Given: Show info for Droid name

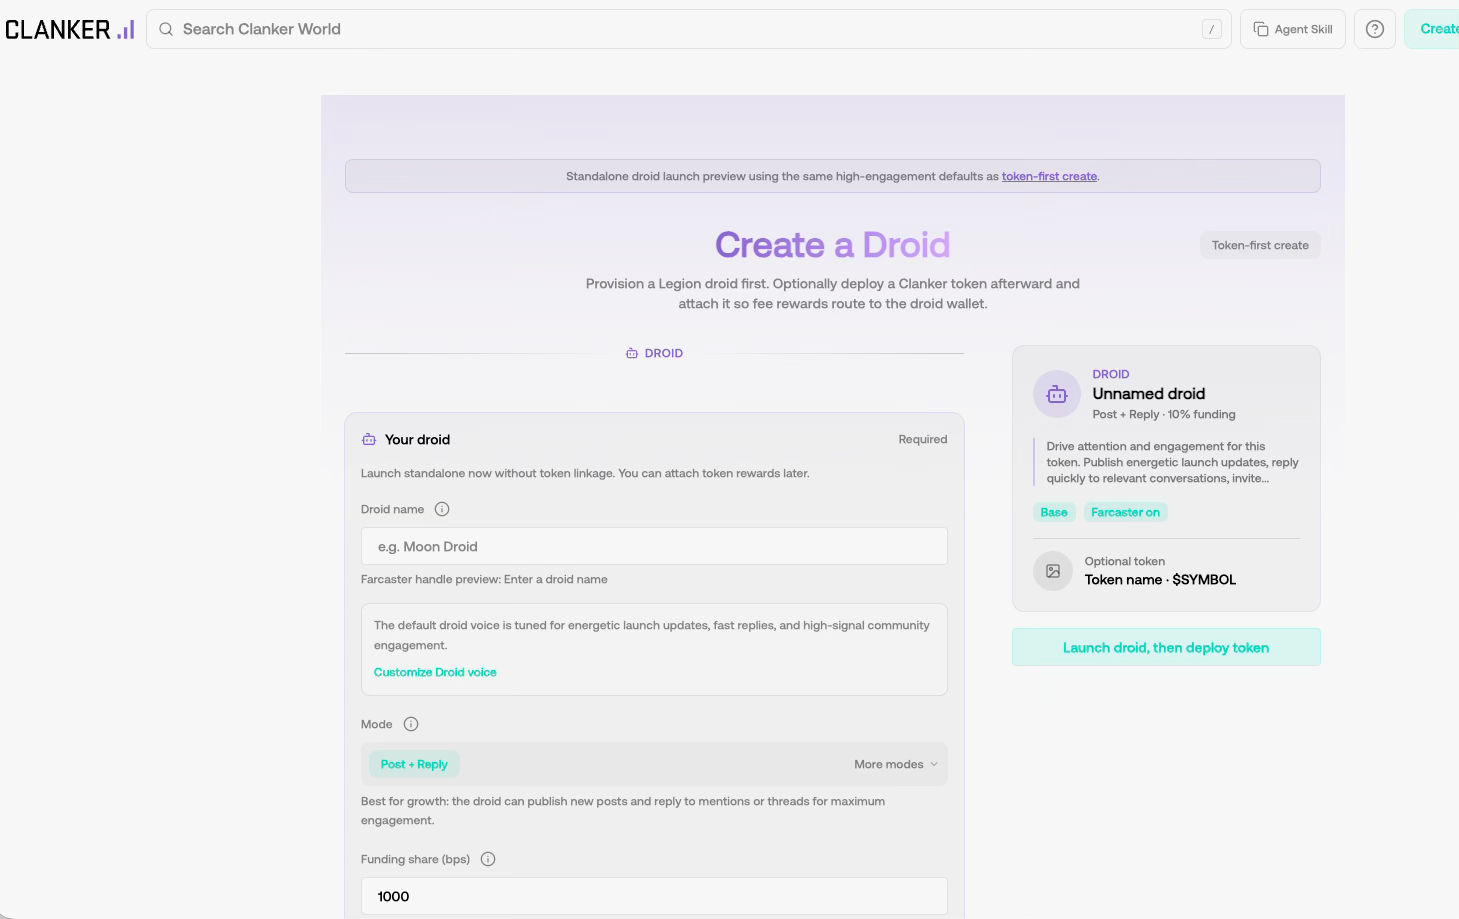Looking at the screenshot, I should click(442, 509).
